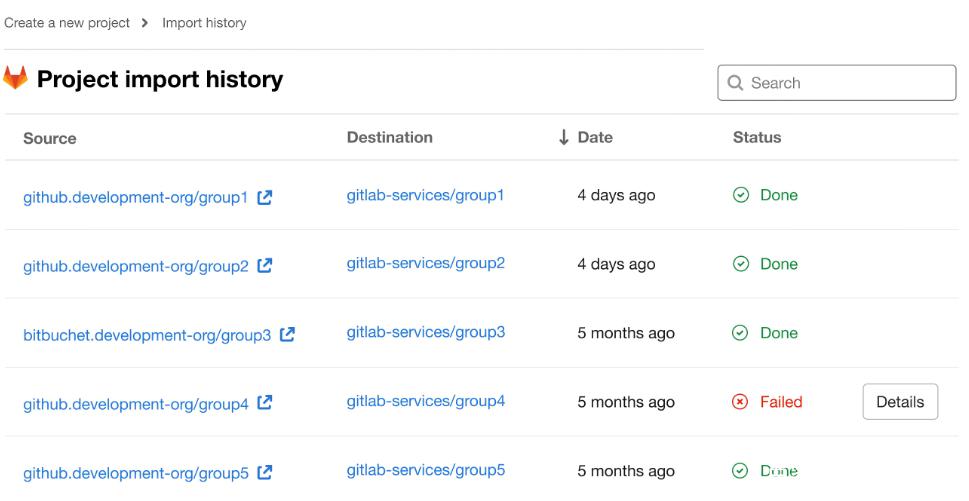This screenshot has height=501, width=969.
Task: Sort by the Date column header
Action: tap(595, 137)
